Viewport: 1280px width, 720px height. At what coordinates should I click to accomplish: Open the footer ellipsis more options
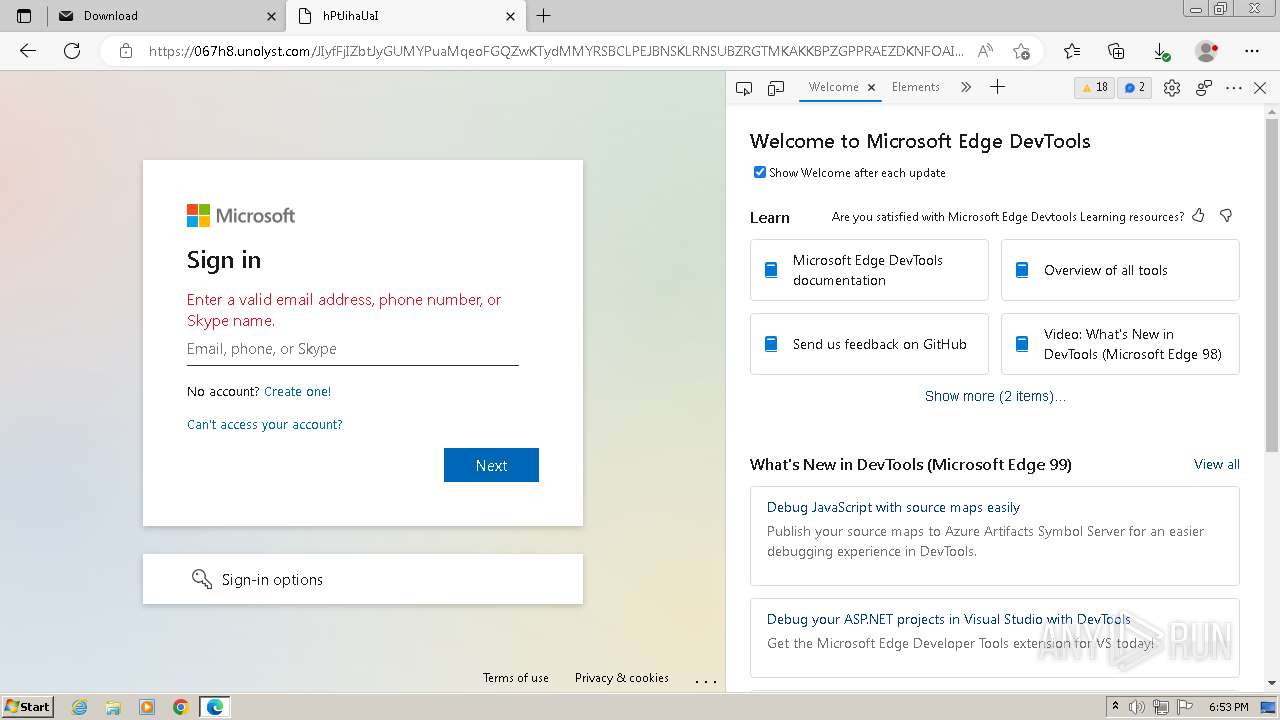pos(706,680)
